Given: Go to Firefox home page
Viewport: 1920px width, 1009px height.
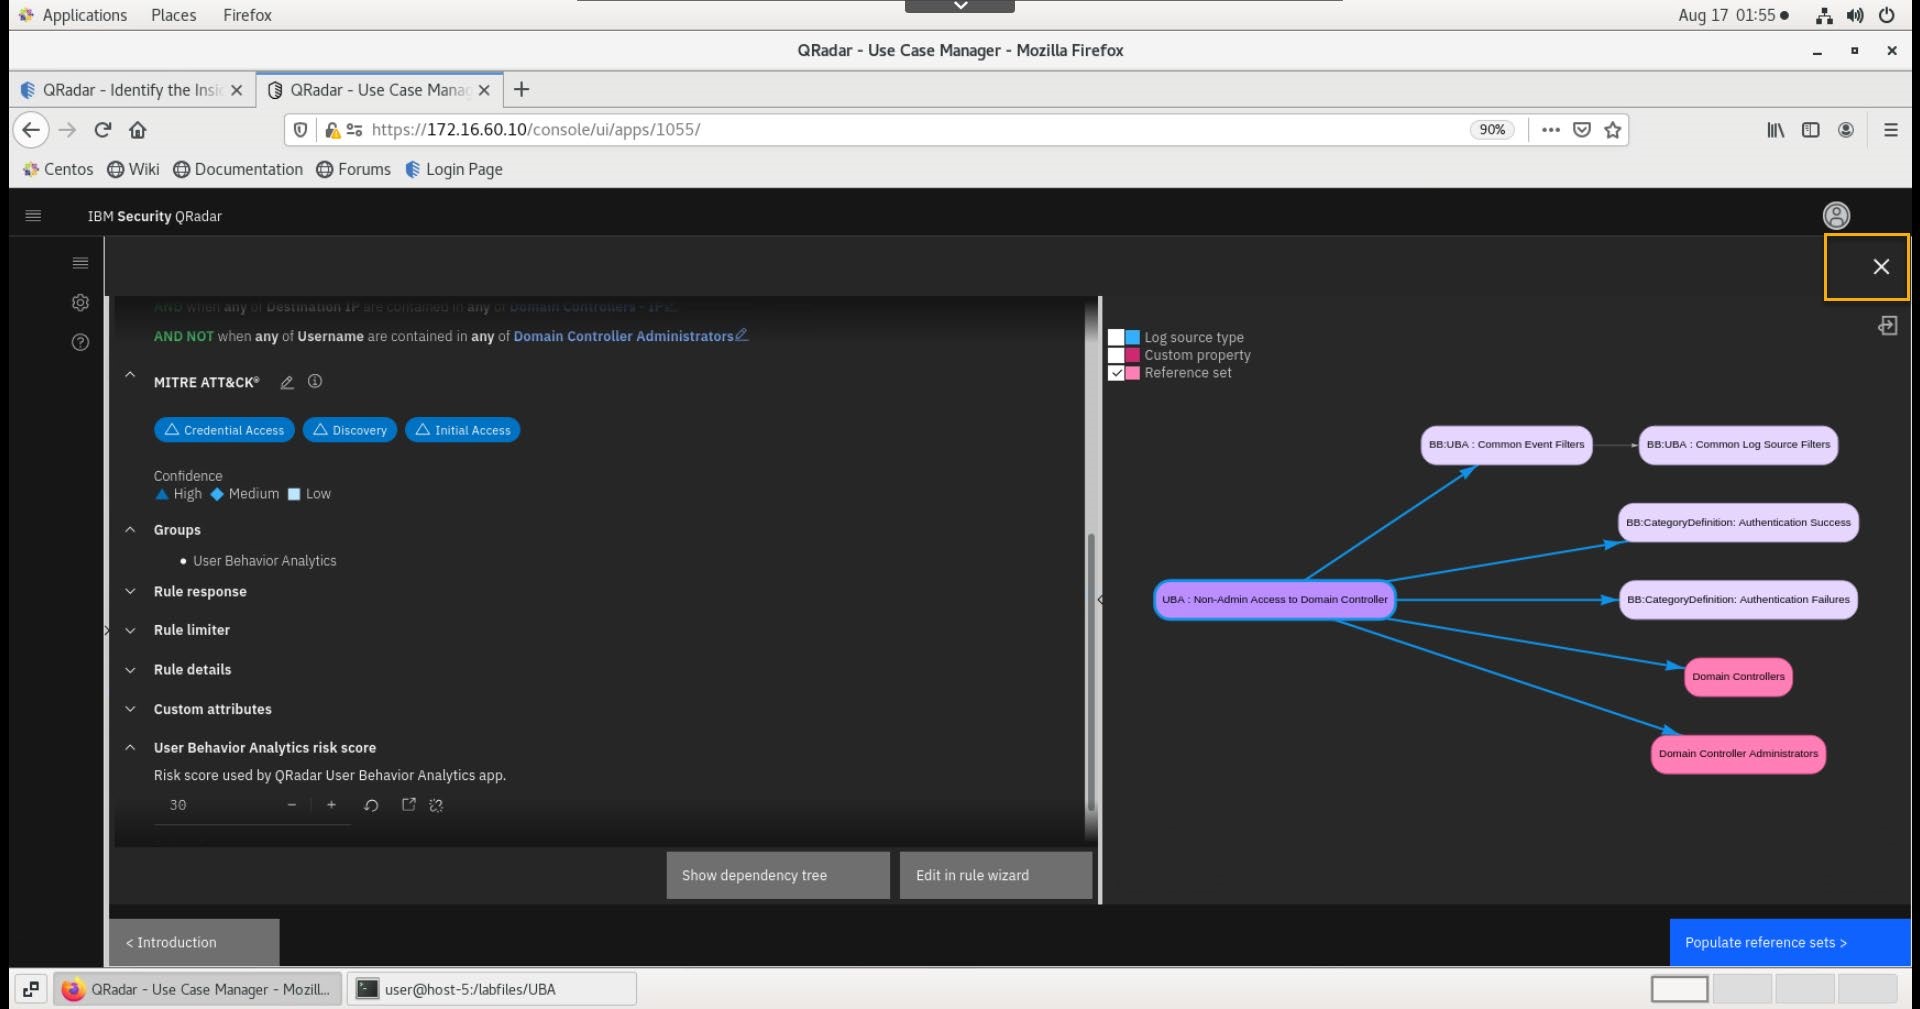Looking at the screenshot, I should pyautogui.click(x=138, y=130).
